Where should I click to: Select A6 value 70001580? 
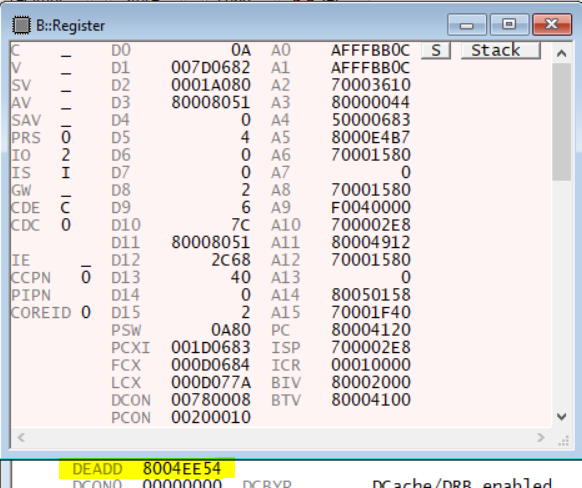(371, 155)
